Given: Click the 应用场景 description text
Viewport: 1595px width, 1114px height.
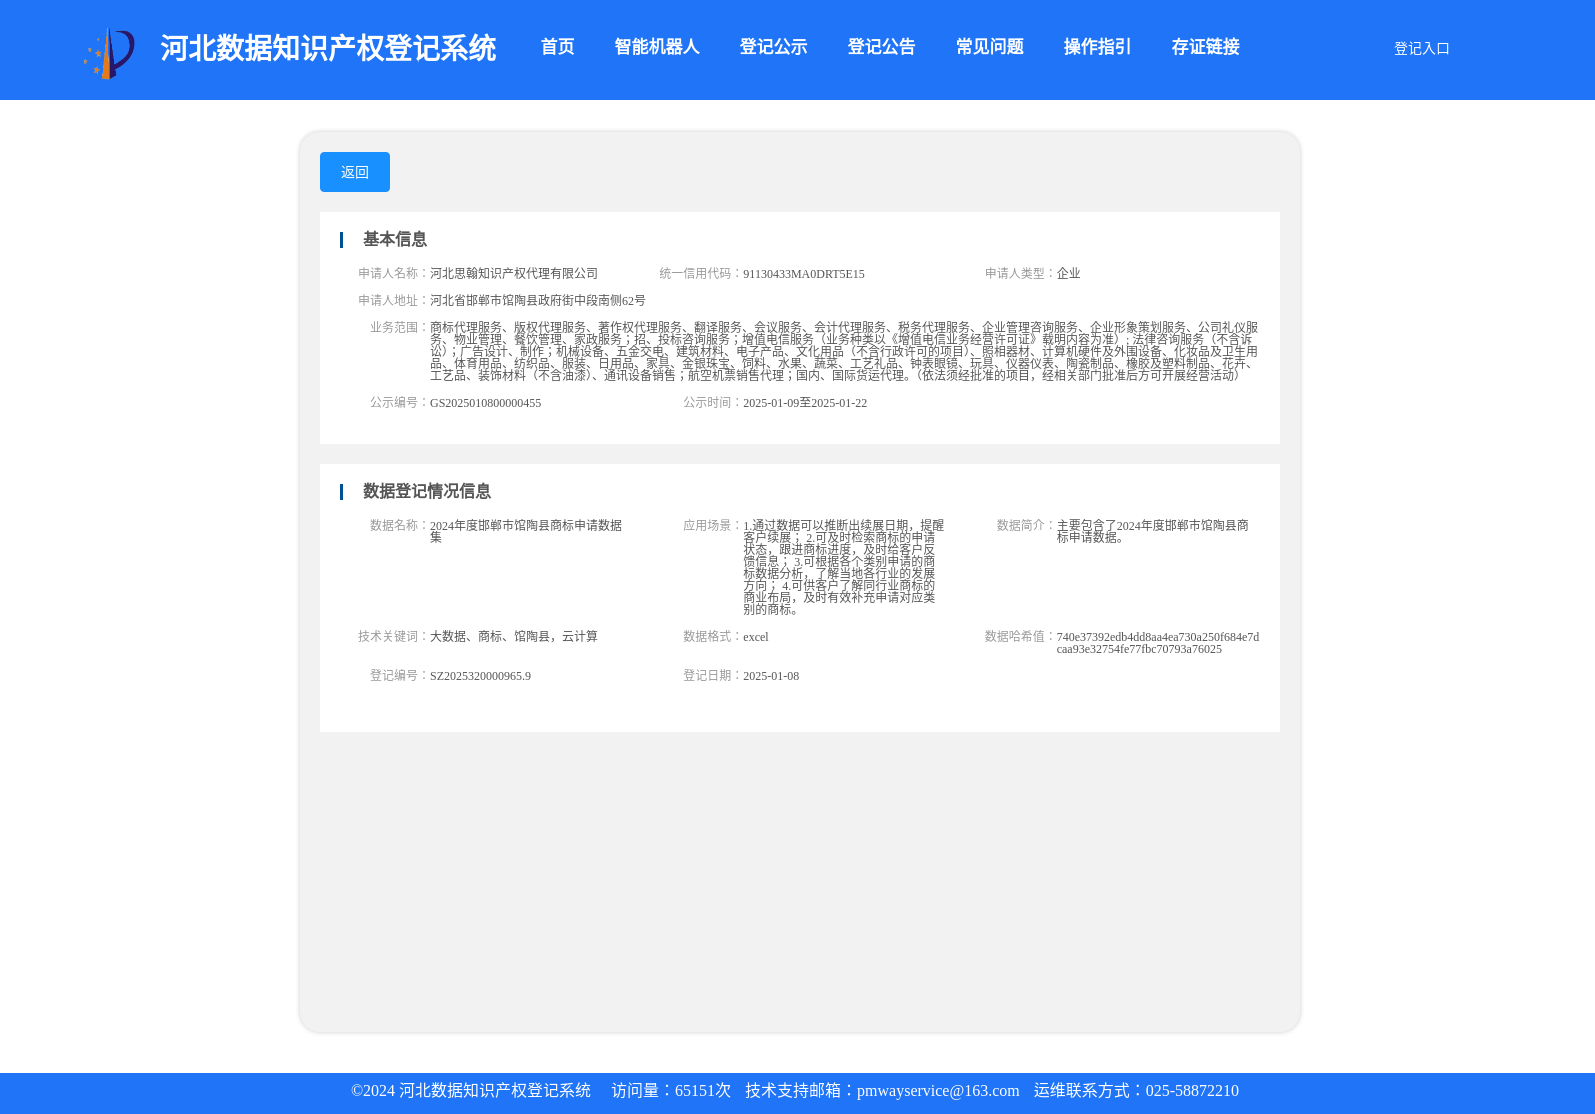Looking at the screenshot, I should (x=843, y=567).
